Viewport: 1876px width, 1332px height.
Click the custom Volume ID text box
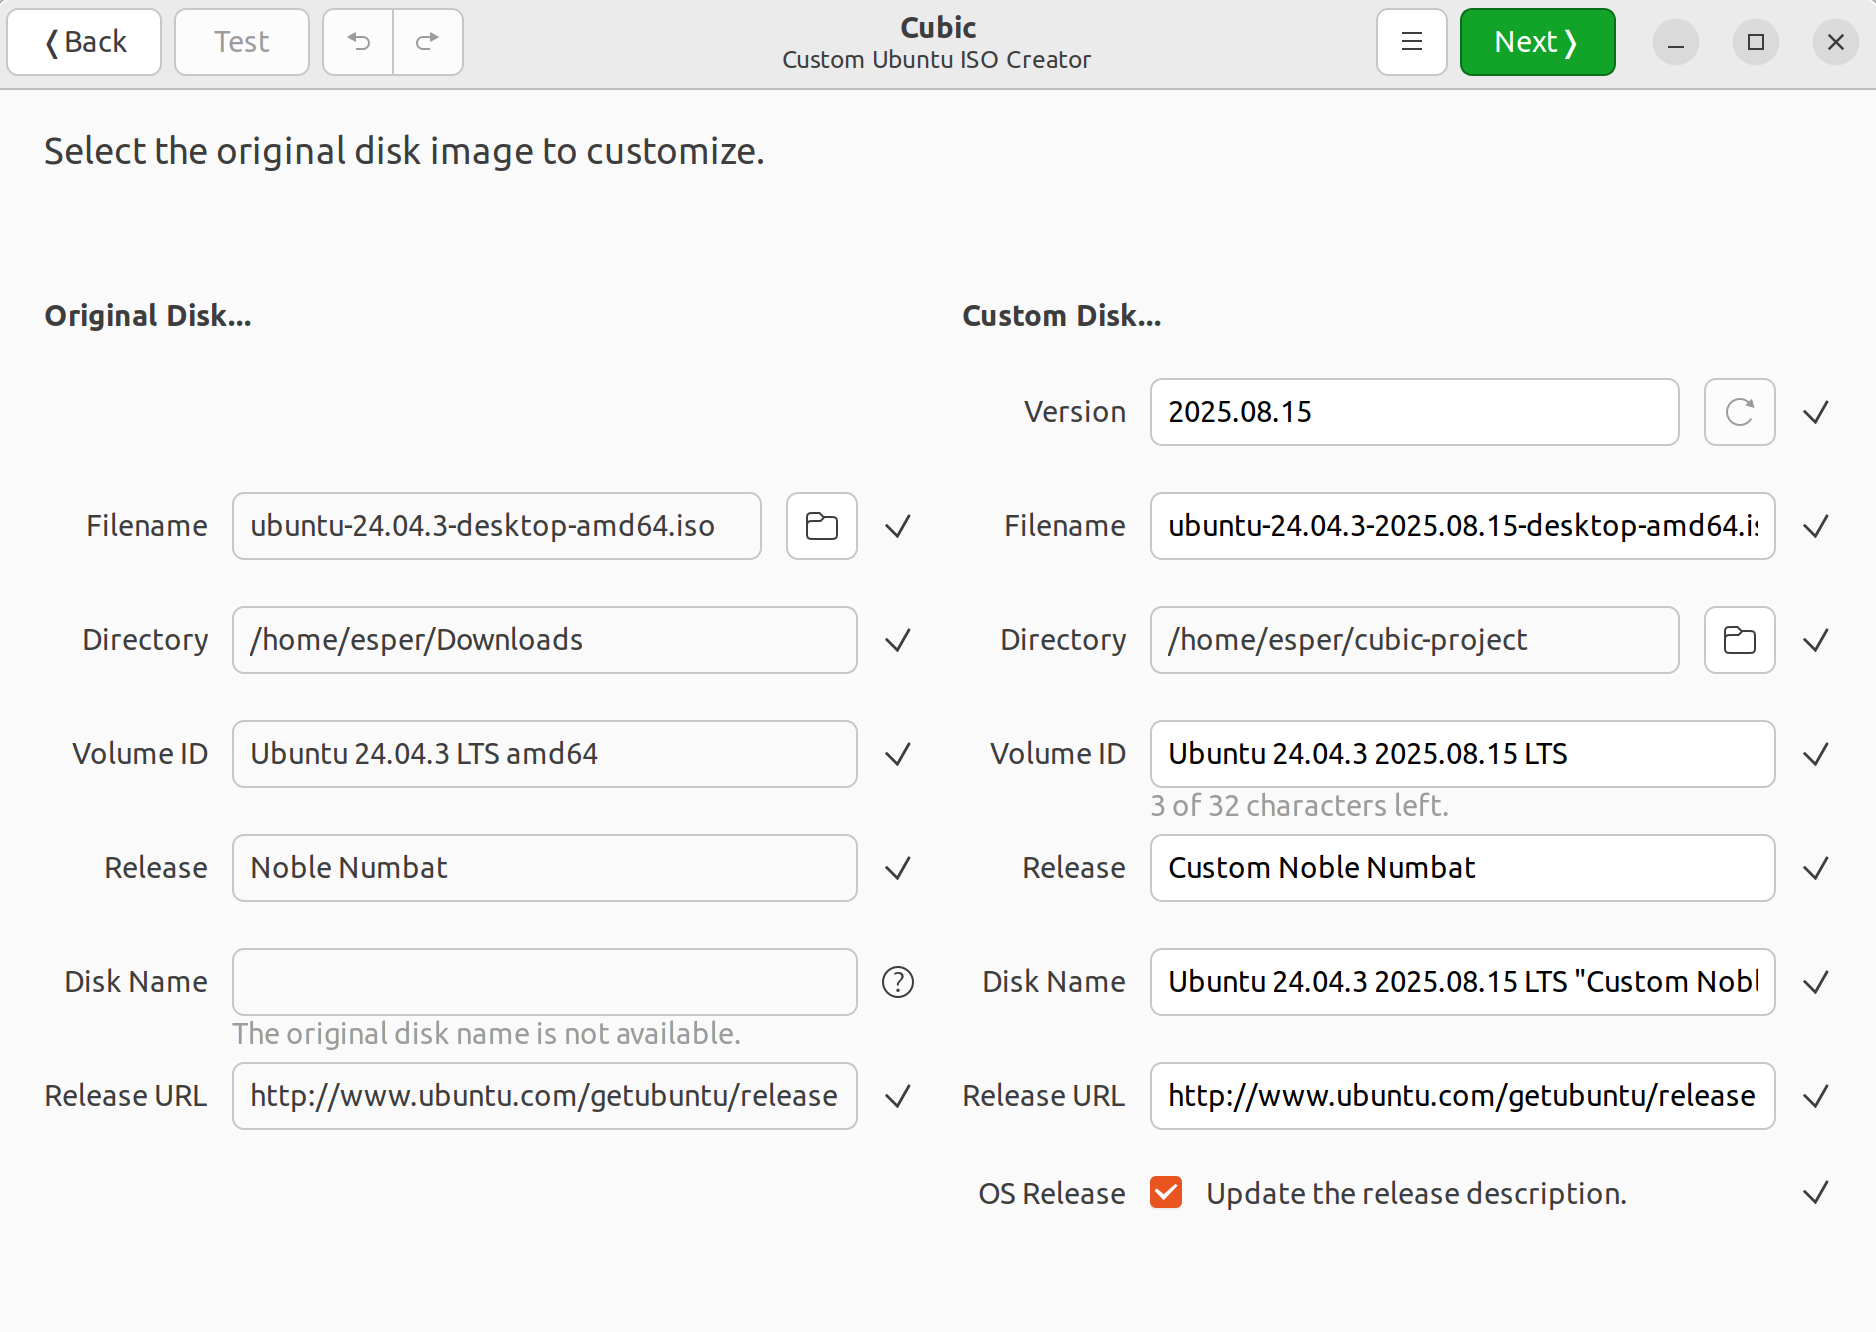(1461, 754)
